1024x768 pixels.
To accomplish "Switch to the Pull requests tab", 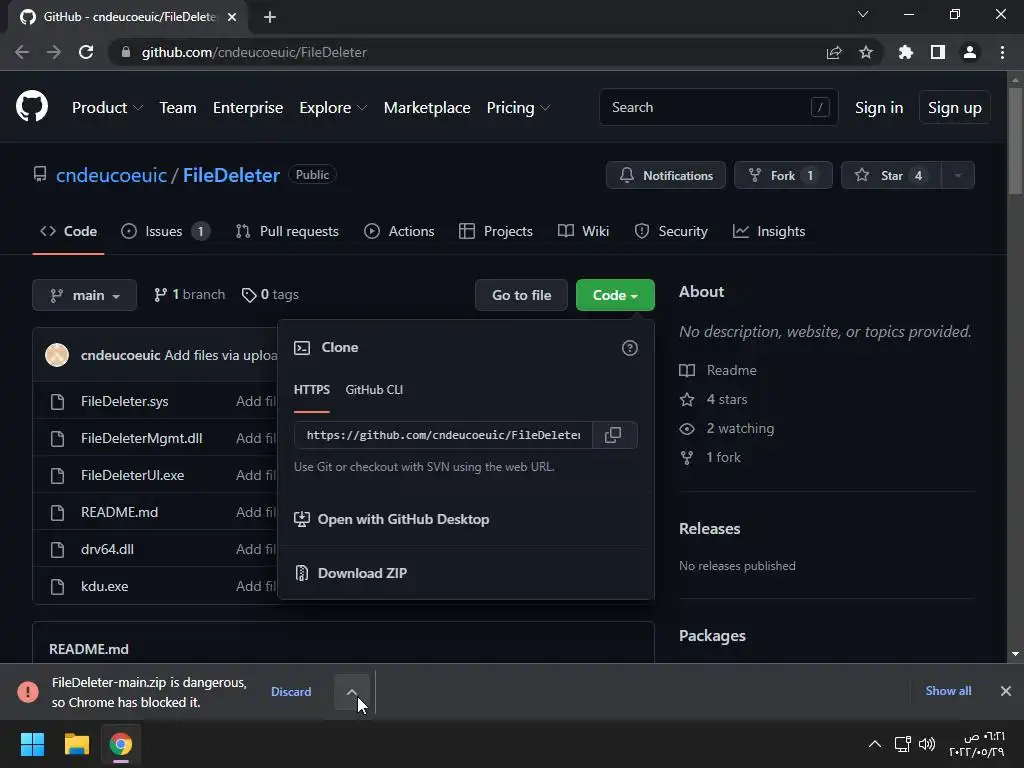I will [x=287, y=231].
